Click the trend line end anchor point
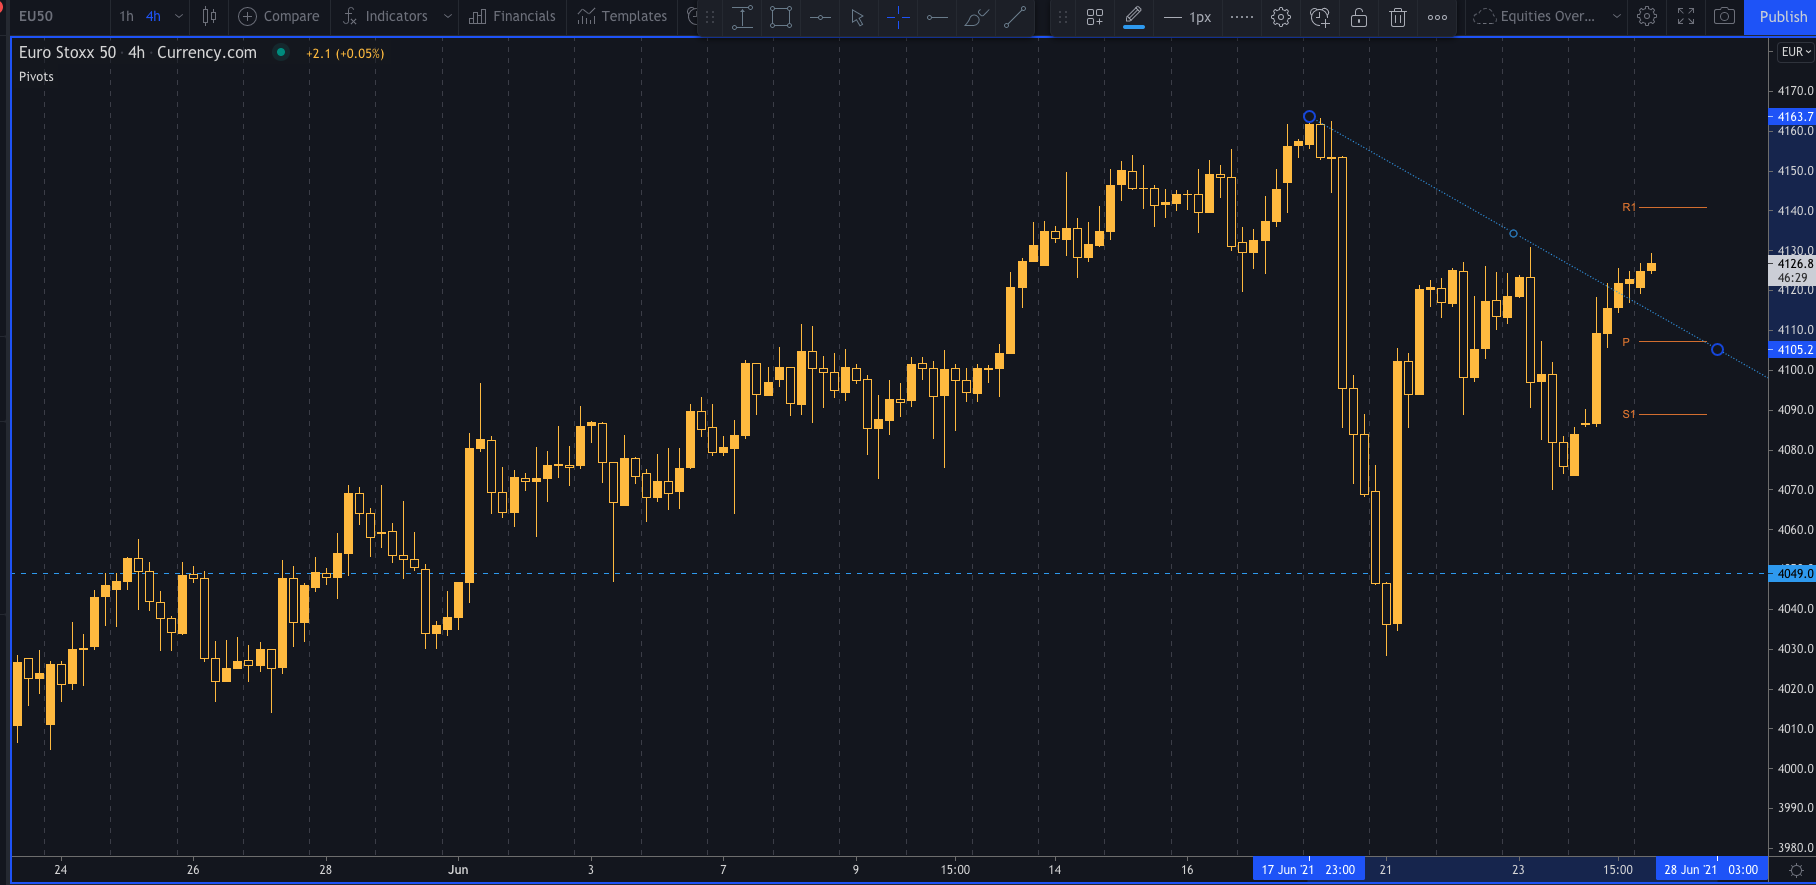 tap(1717, 350)
